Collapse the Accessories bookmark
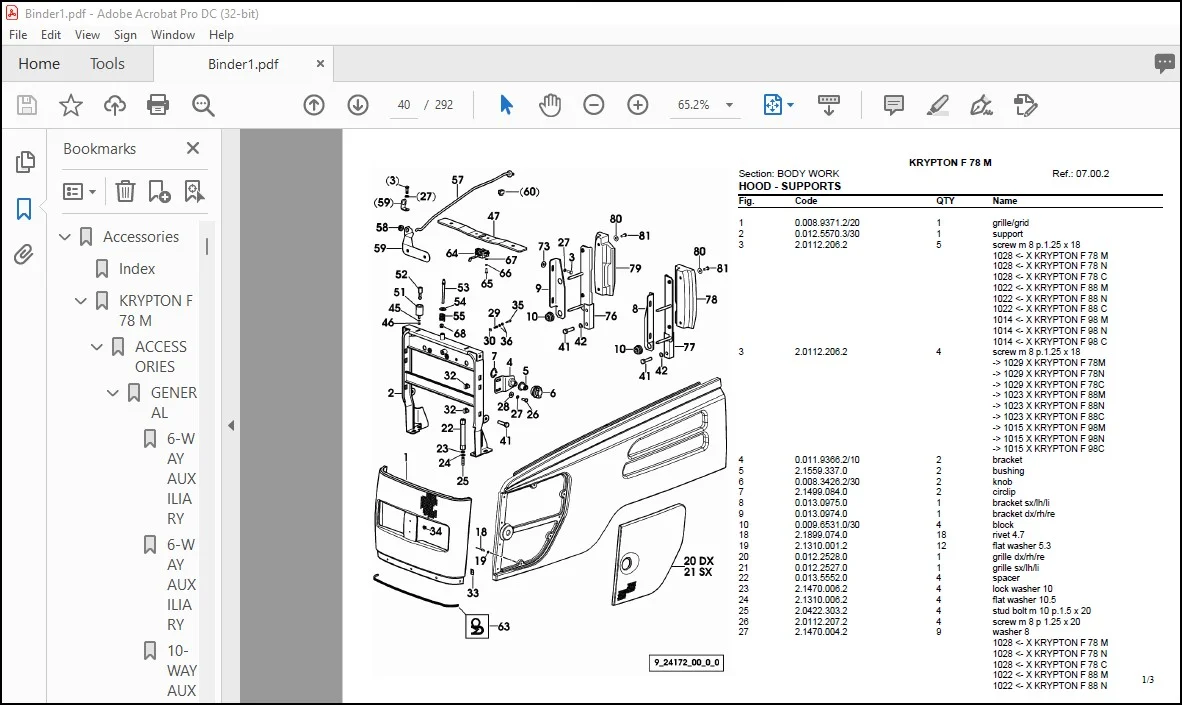Image resolution: width=1182 pixels, height=705 pixels. pos(65,237)
